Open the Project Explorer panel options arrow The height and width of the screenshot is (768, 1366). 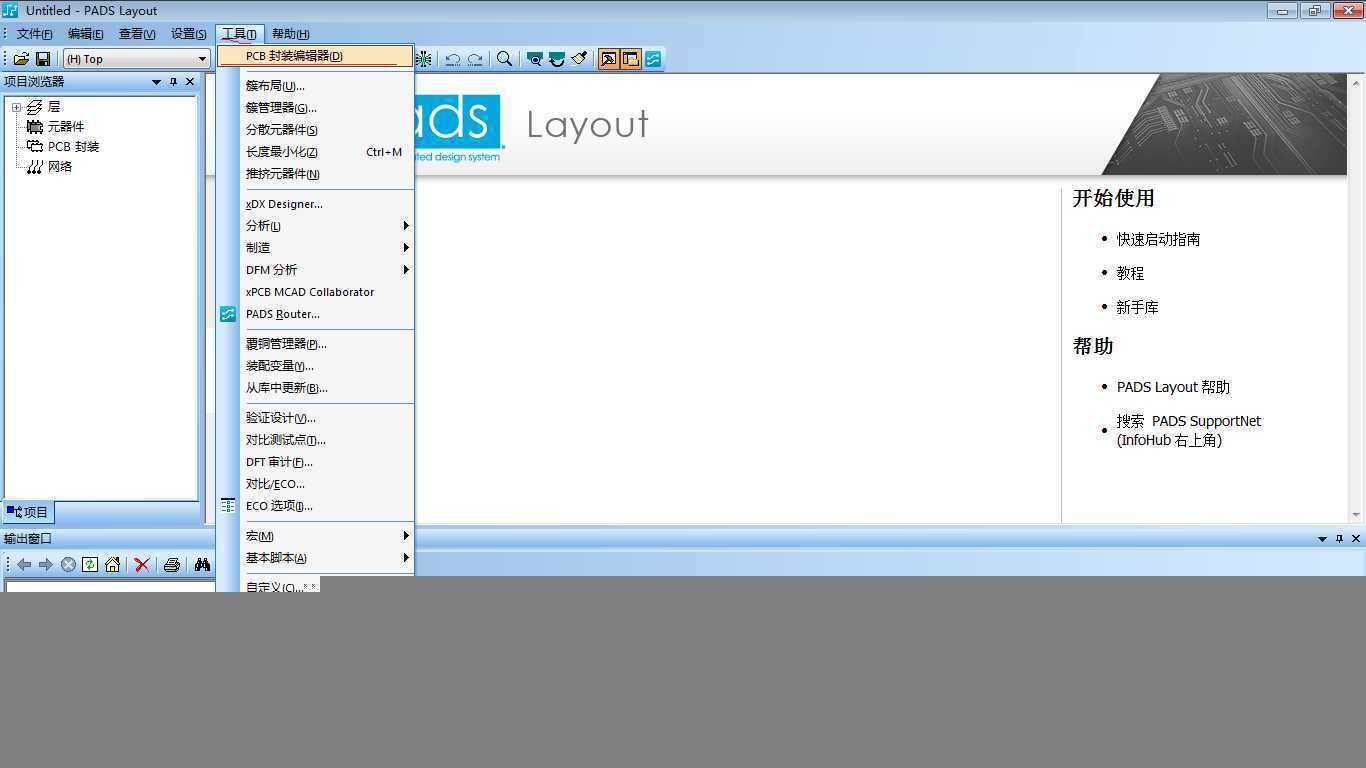[156, 82]
